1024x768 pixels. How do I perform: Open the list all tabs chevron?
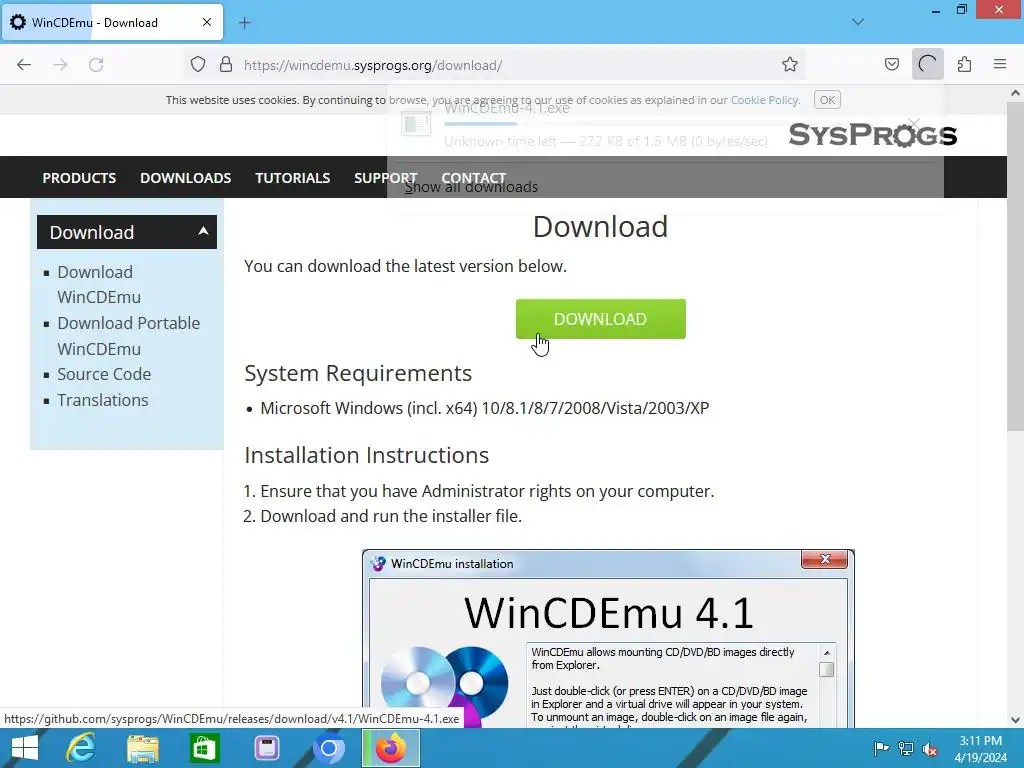tap(858, 22)
